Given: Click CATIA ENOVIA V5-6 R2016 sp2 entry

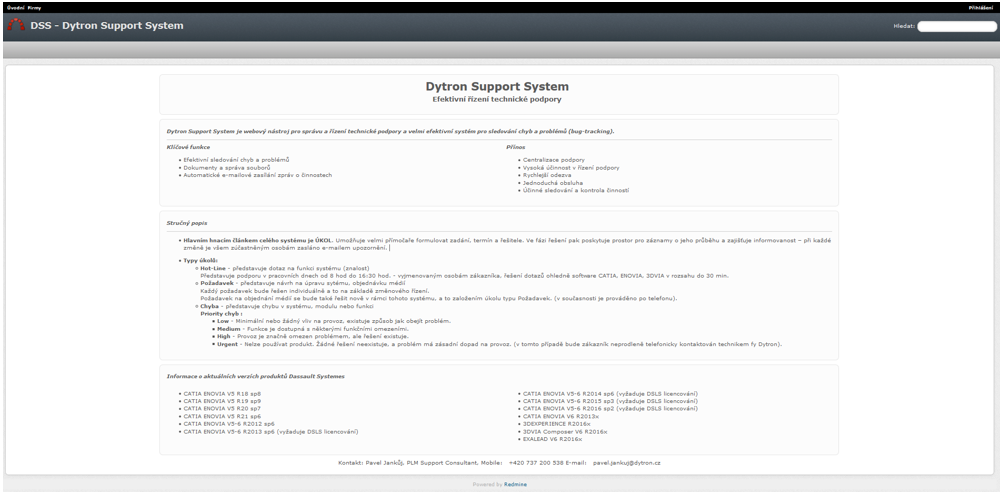Looking at the screenshot, I should click(x=610, y=409).
